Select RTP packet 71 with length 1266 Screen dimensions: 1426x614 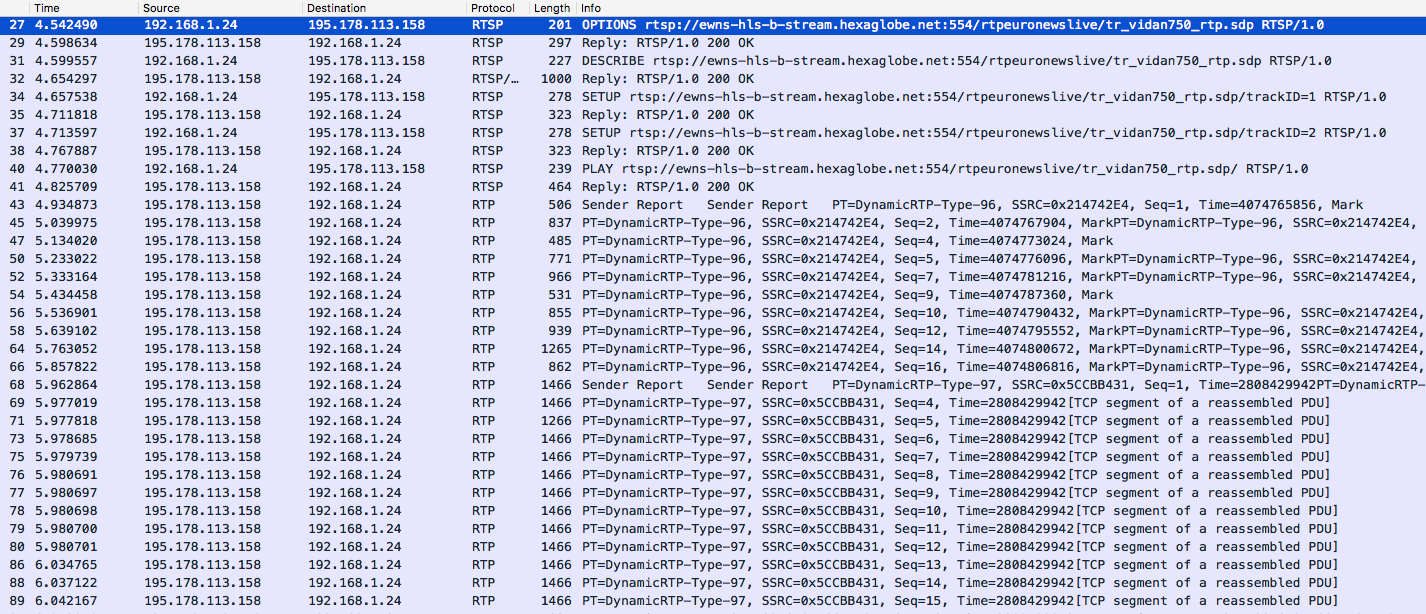[713, 421]
